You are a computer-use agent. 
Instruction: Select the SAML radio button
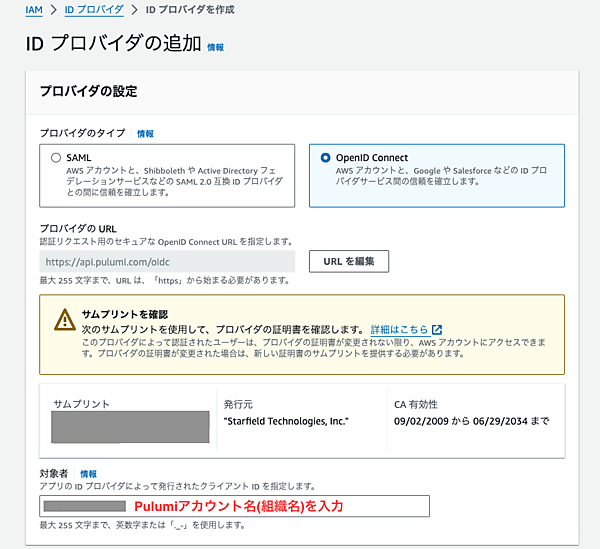(x=56, y=158)
